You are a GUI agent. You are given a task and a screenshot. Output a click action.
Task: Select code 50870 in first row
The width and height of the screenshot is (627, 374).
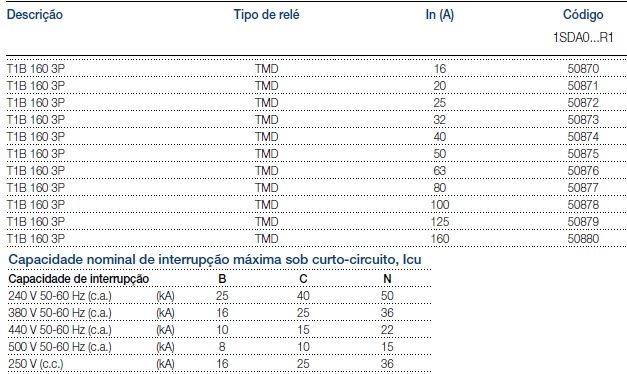coord(583,69)
